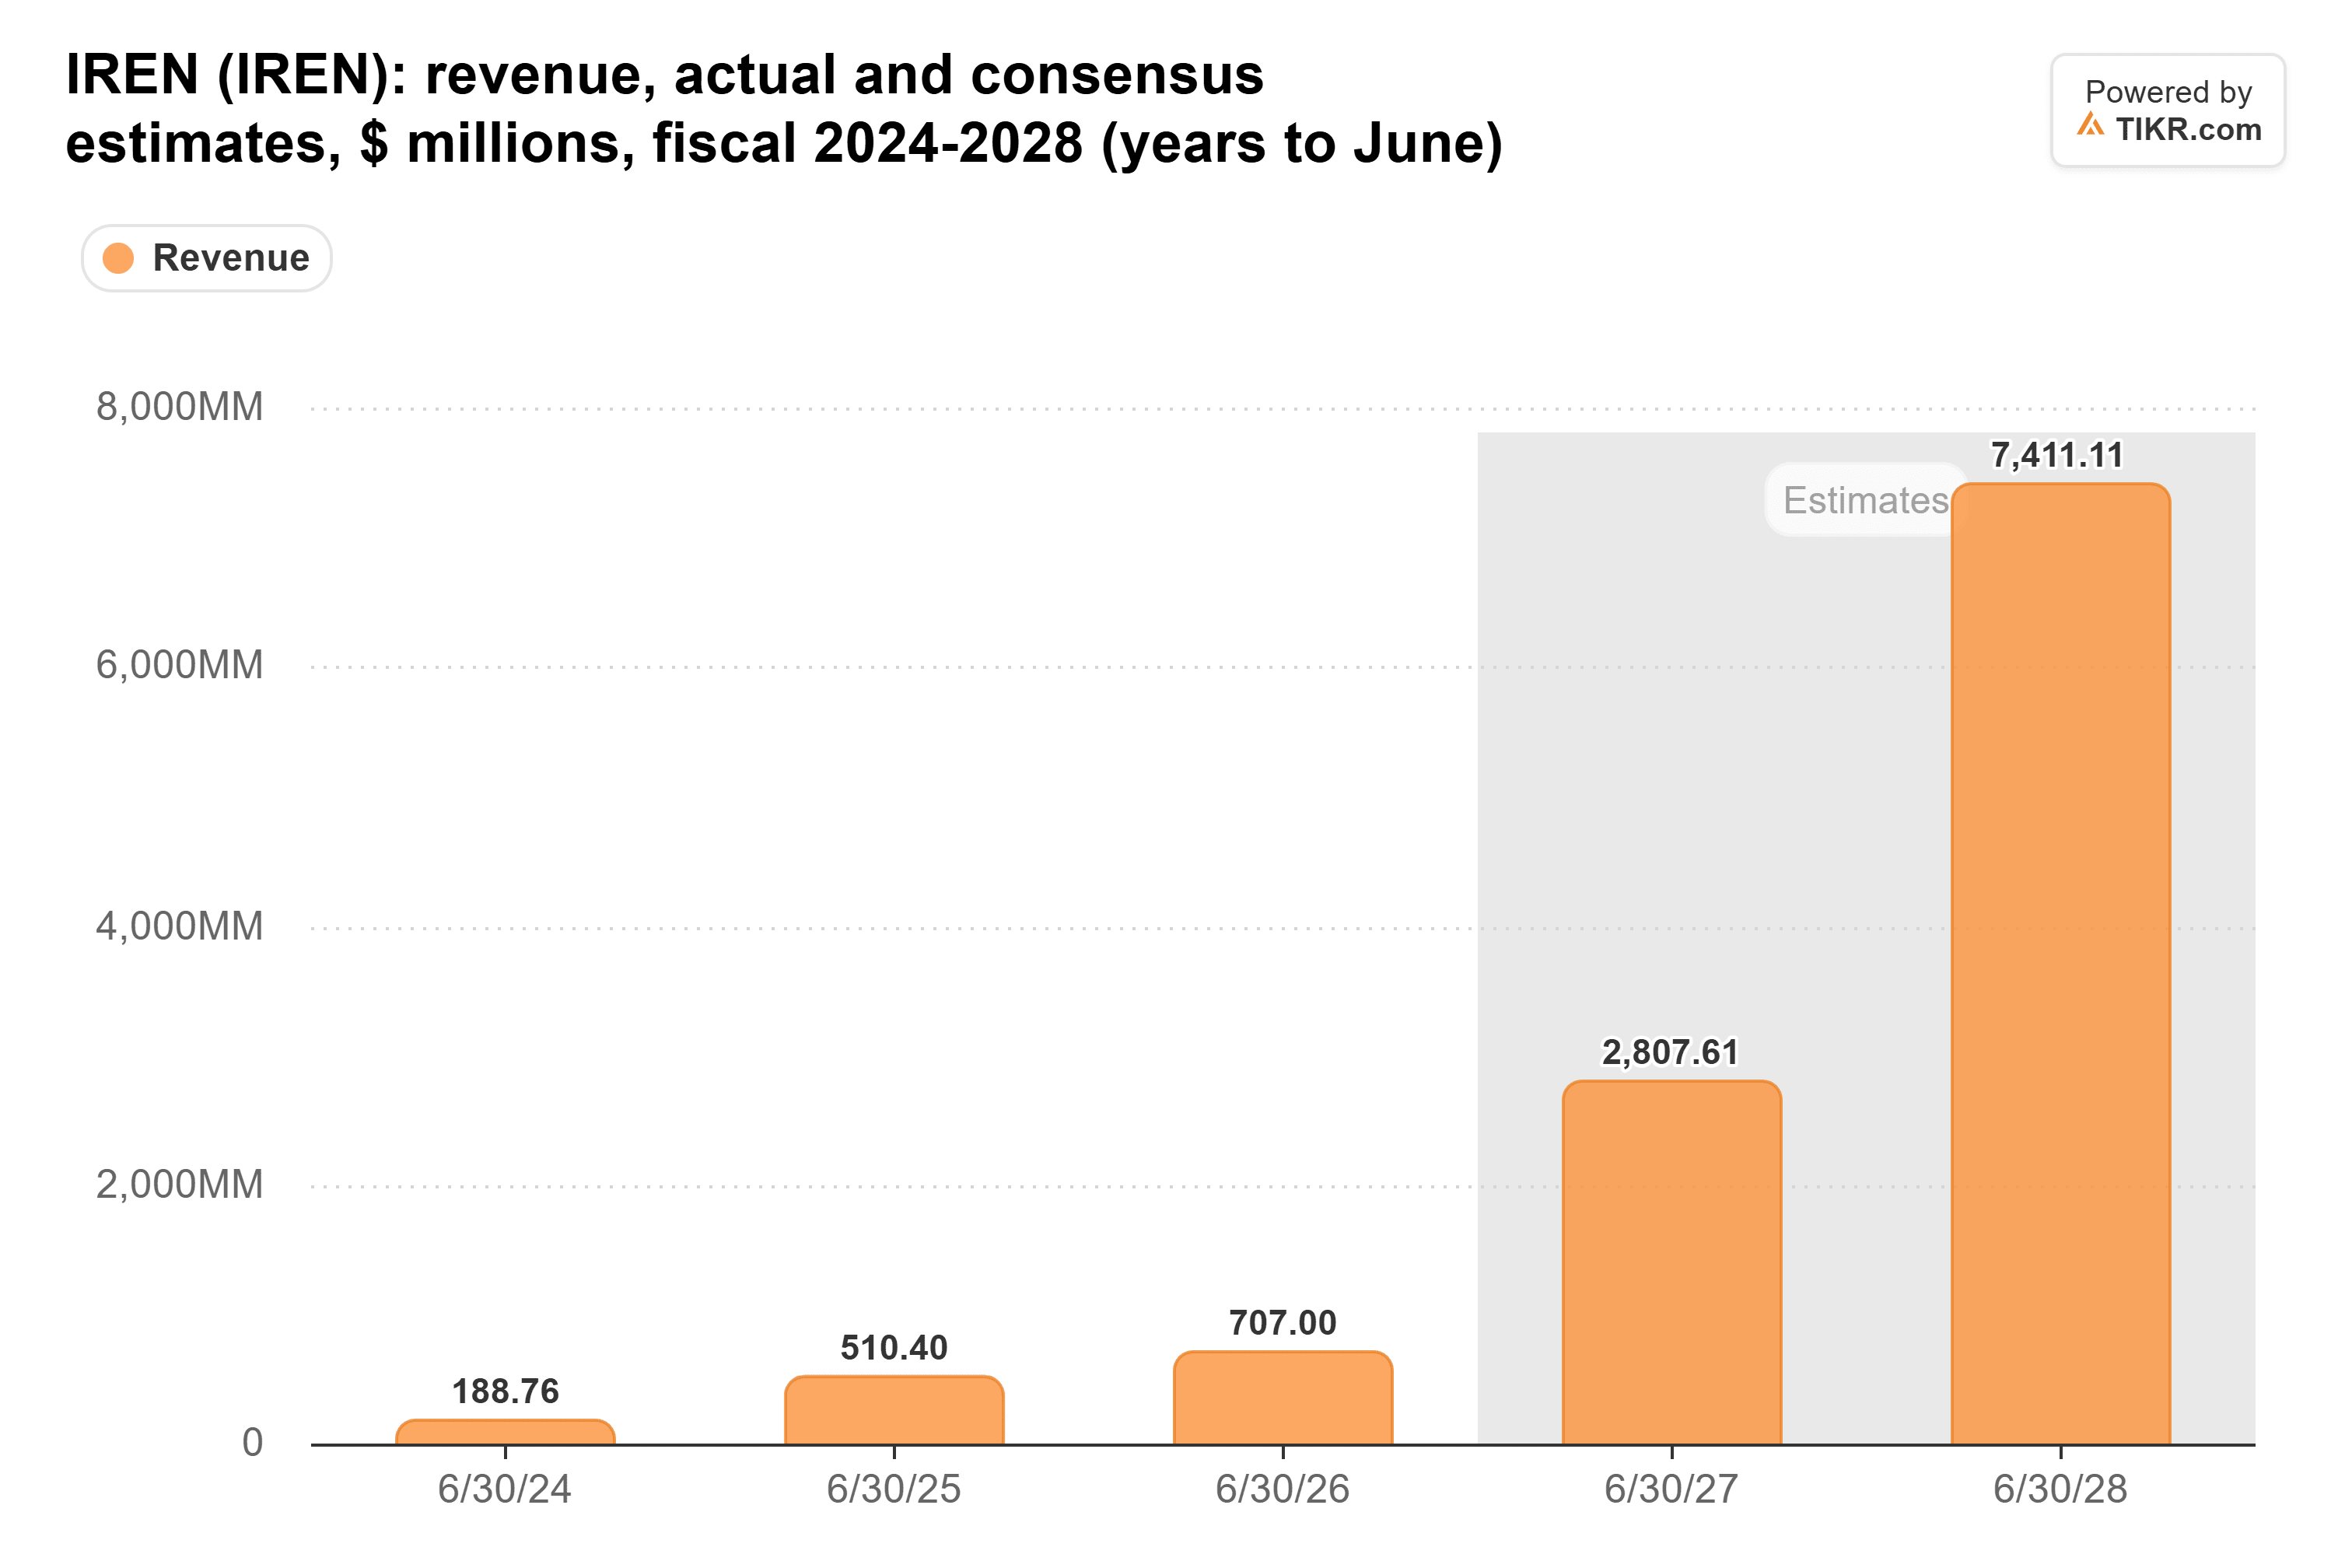Open the Powered by TIKR.com badge
The height and width of the screenshot is (1568, 2352).
(2168, 110)
